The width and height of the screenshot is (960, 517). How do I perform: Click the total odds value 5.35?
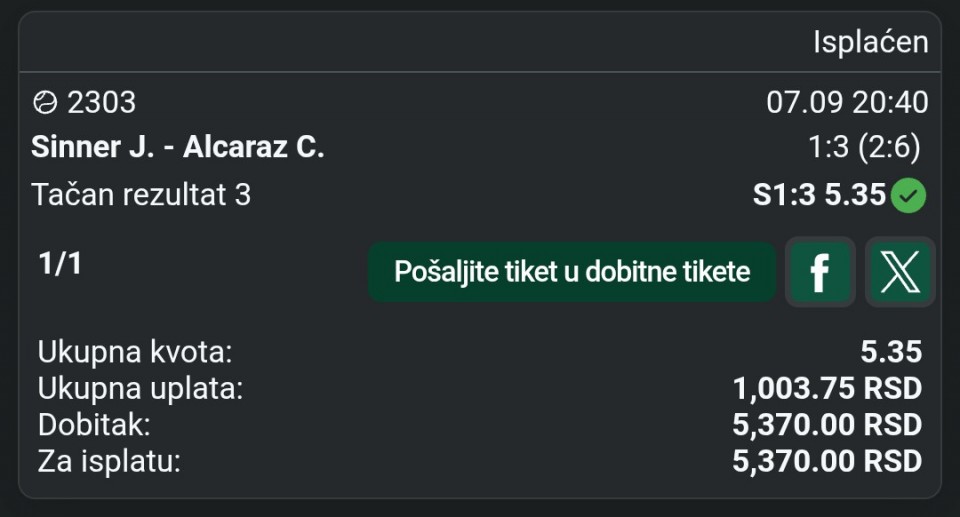[x=891, y=352]
